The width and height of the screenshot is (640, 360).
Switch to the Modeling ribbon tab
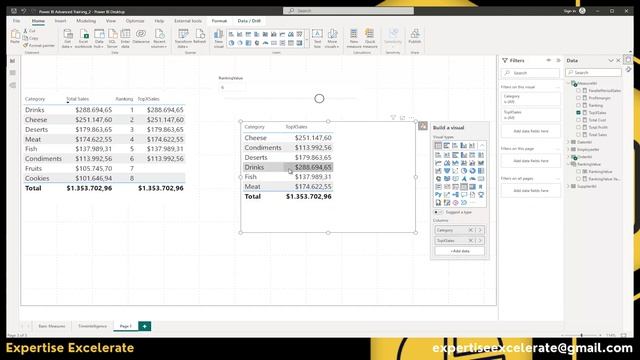[86, 21]
